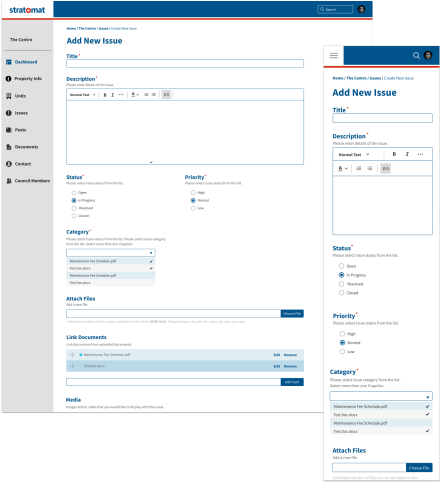Click the link icon in mobile toolbar
This screenshot has width=440, height=482.
click(x=386, y=168)
